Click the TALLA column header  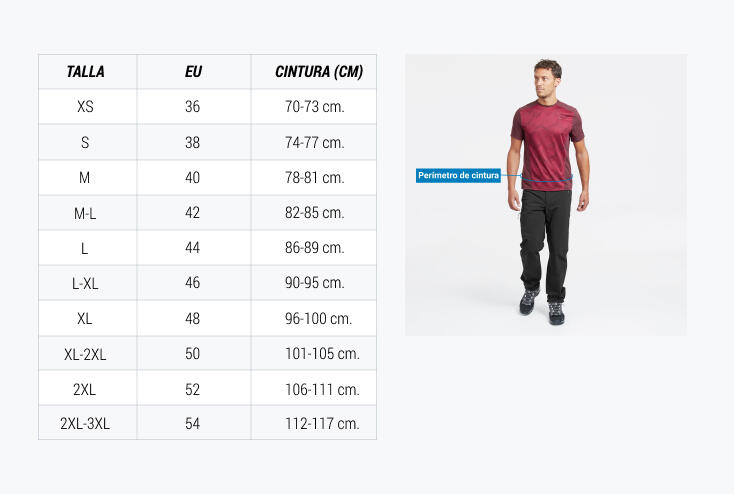click(85, 72)
